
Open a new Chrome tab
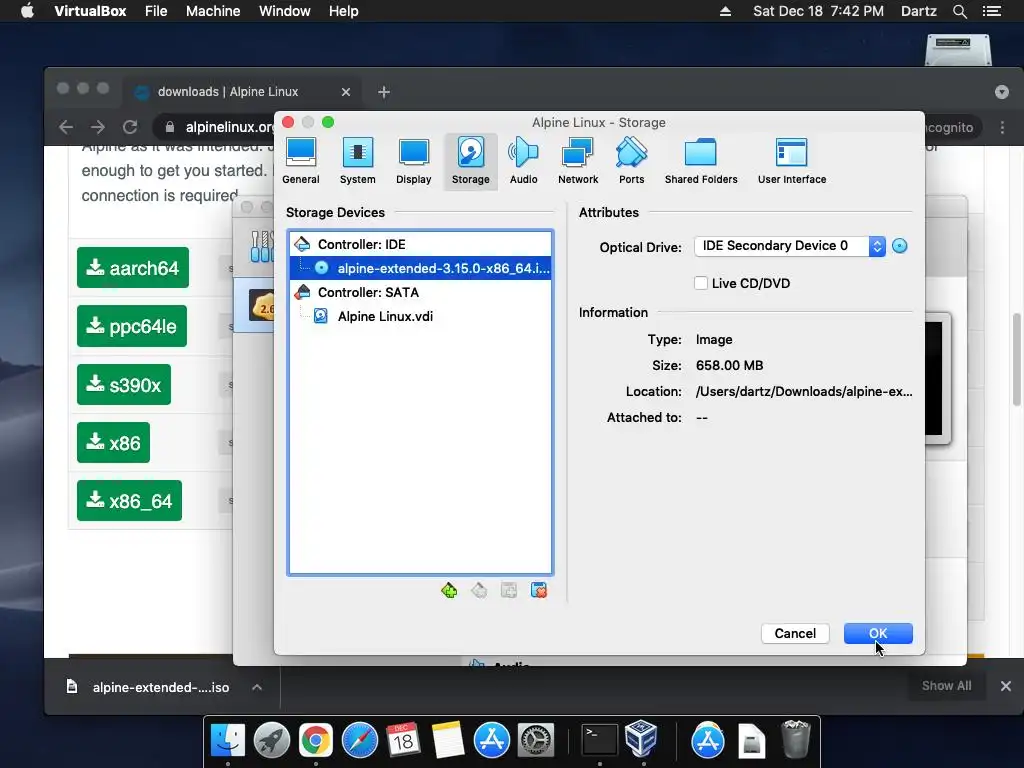coord(384,92)
